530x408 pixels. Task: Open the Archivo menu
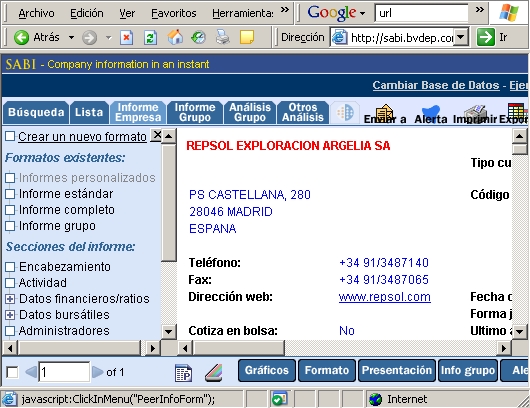point(37,13)
